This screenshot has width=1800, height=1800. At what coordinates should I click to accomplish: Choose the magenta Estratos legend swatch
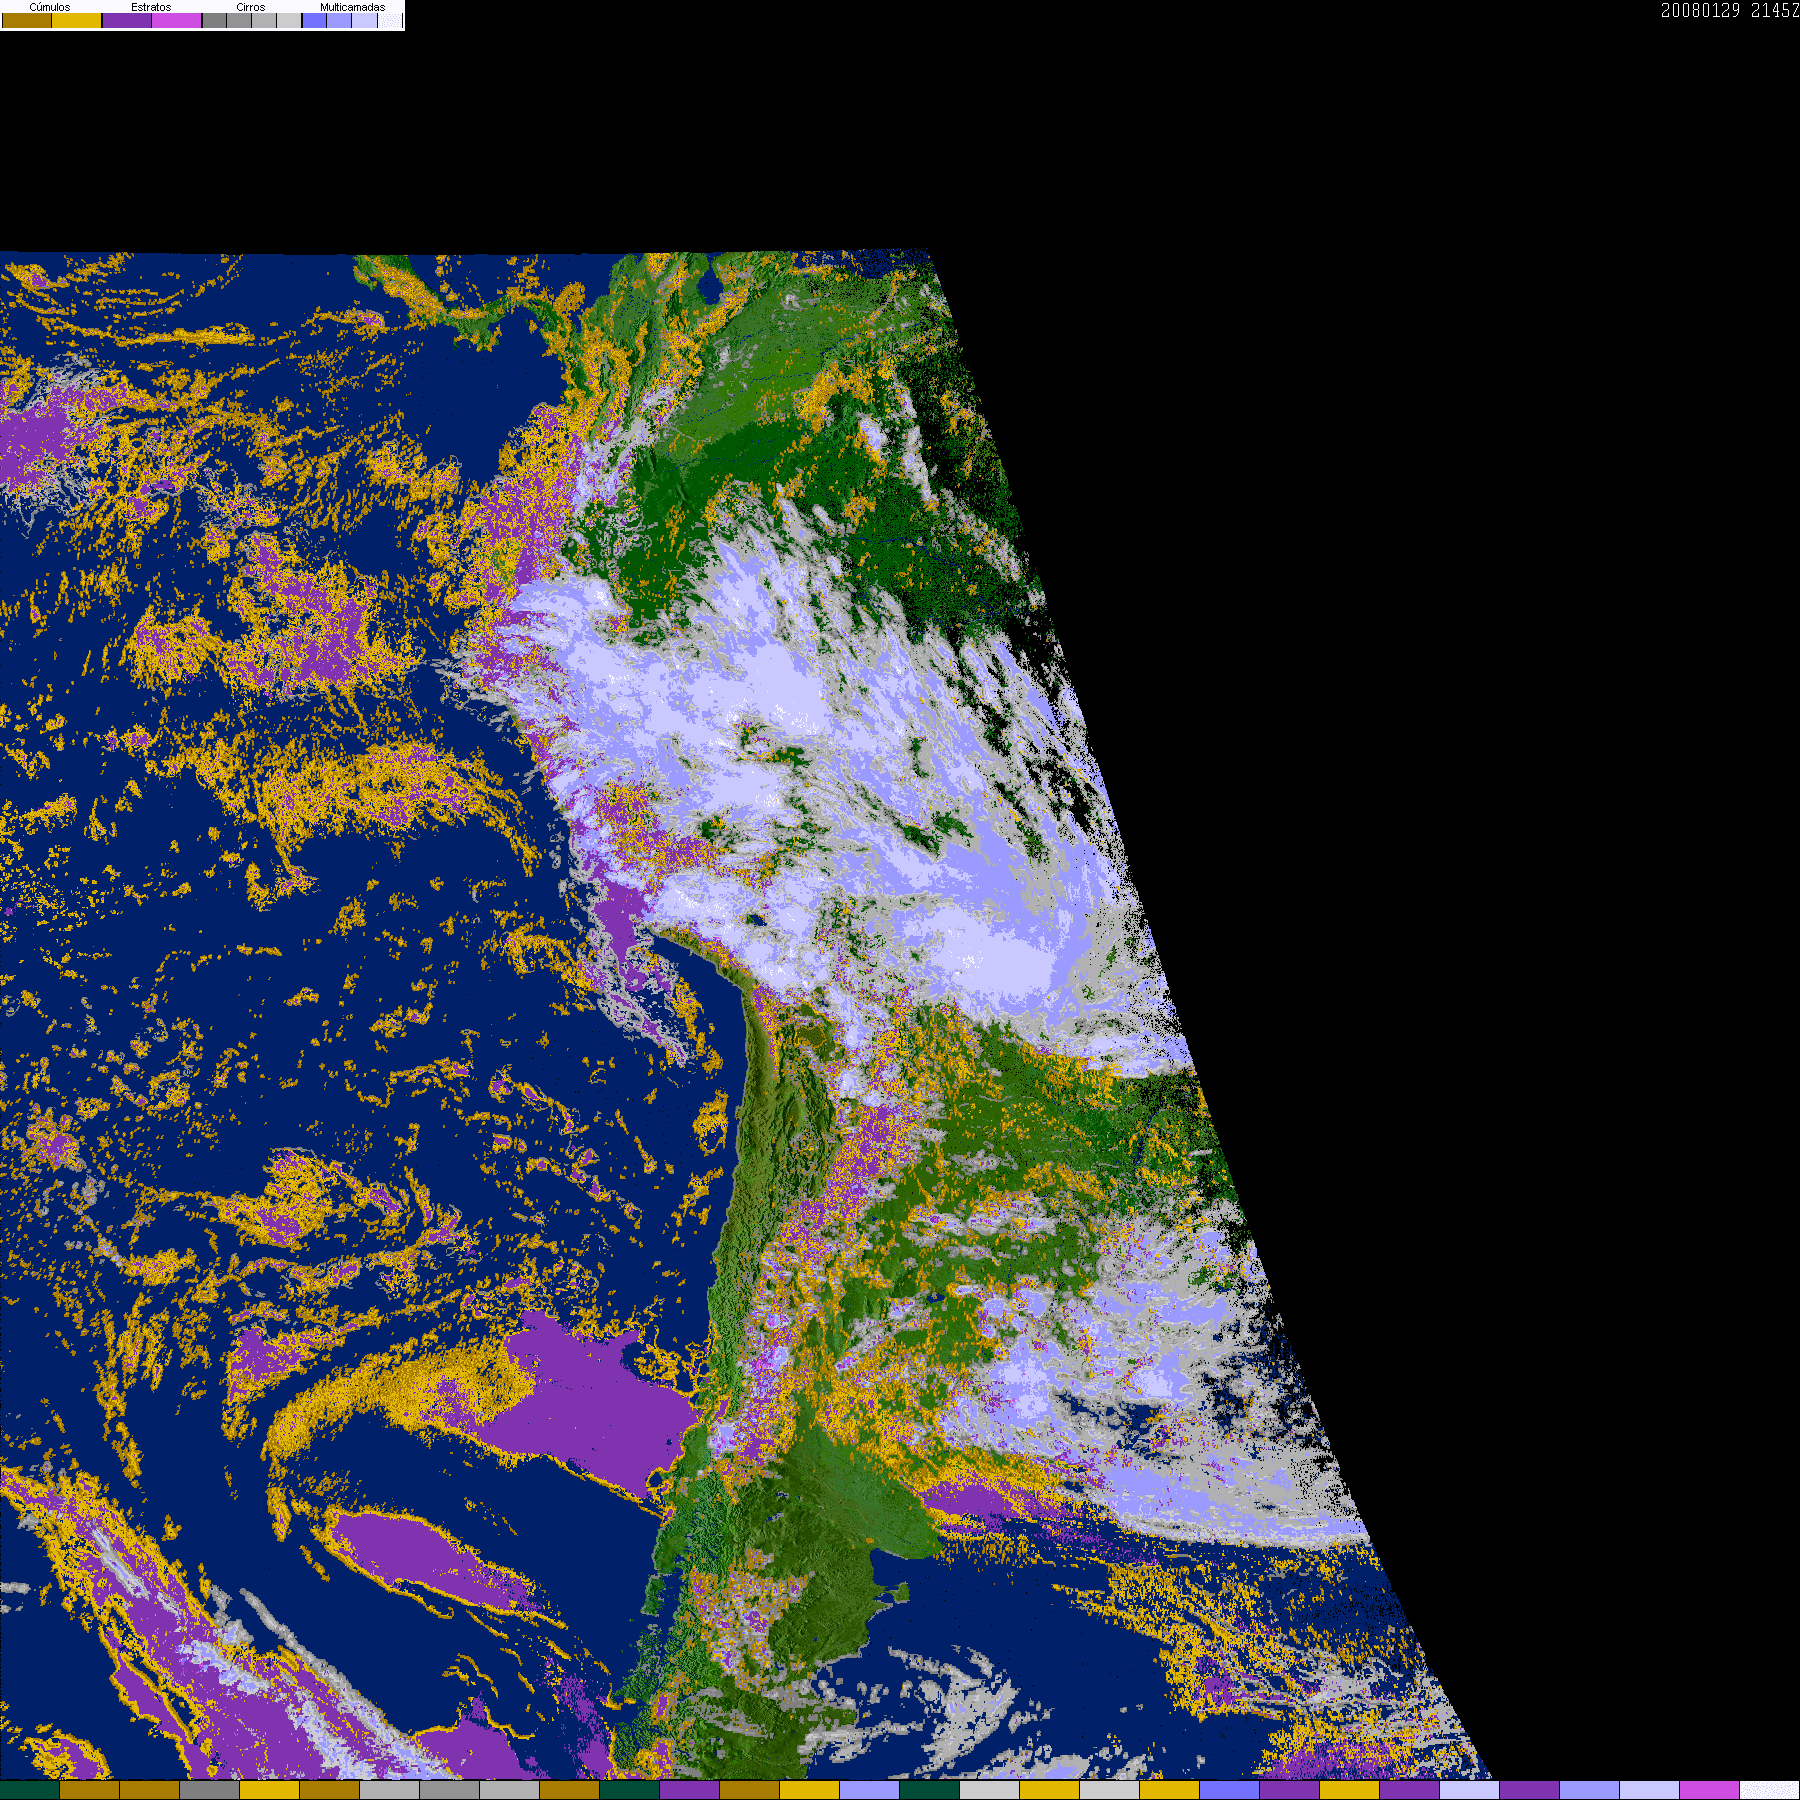click(x=177, y=20)
